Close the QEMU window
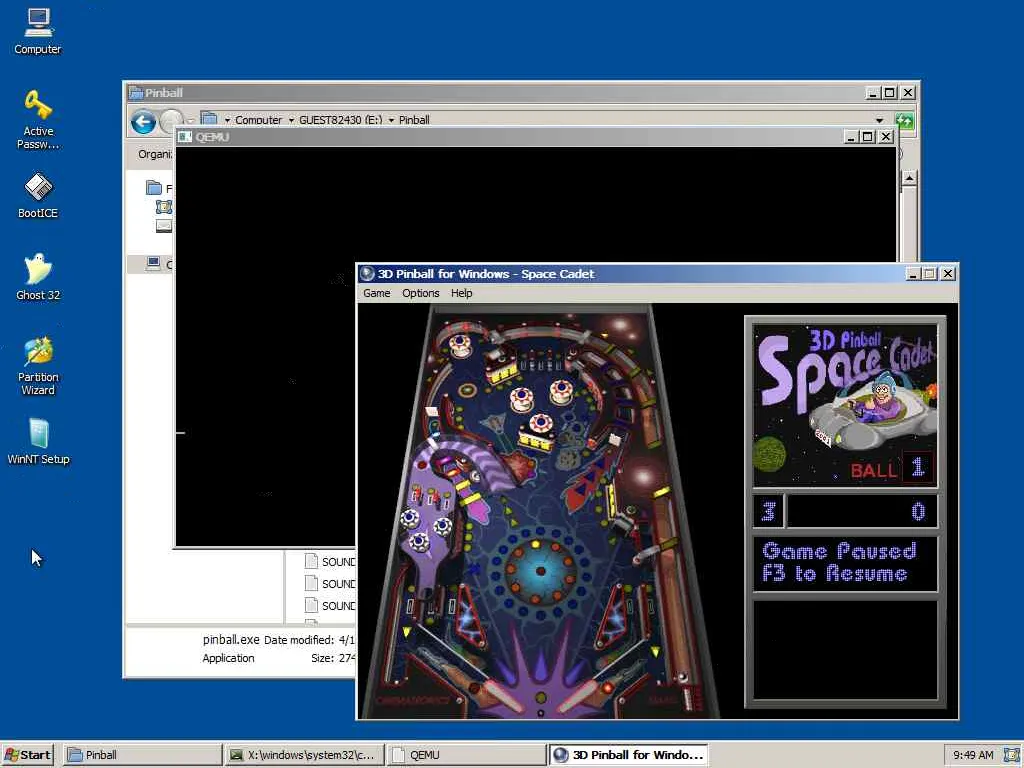Viewport: 1024px width, 768px height. pyautogui.click(x=886, y=136)
